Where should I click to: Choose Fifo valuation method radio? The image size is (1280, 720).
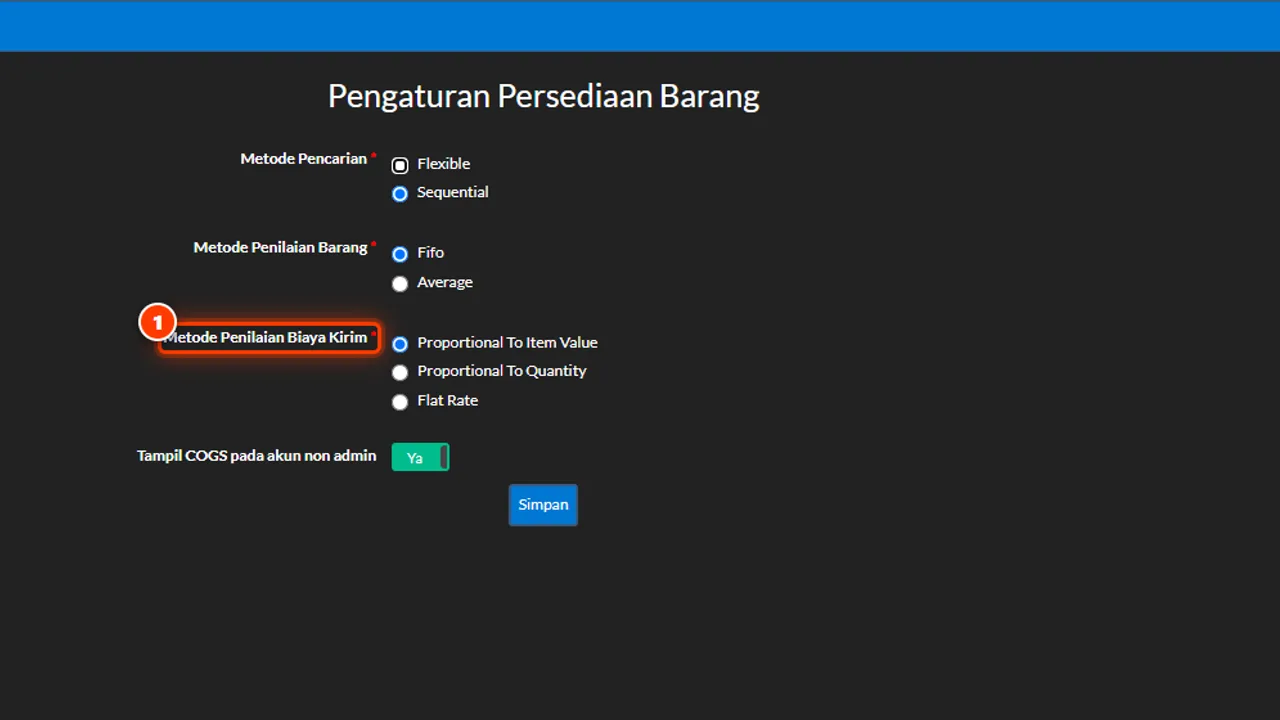pos(400,254)
